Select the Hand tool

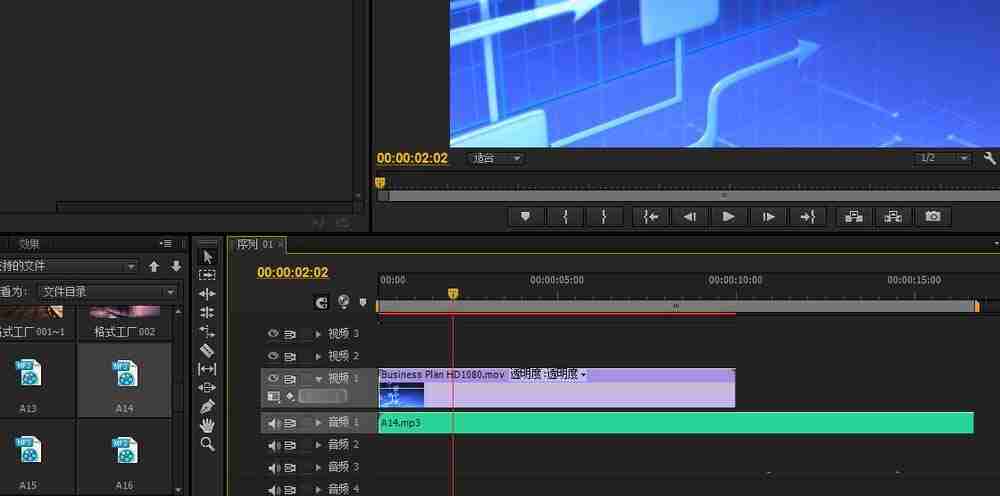point(207,425)
